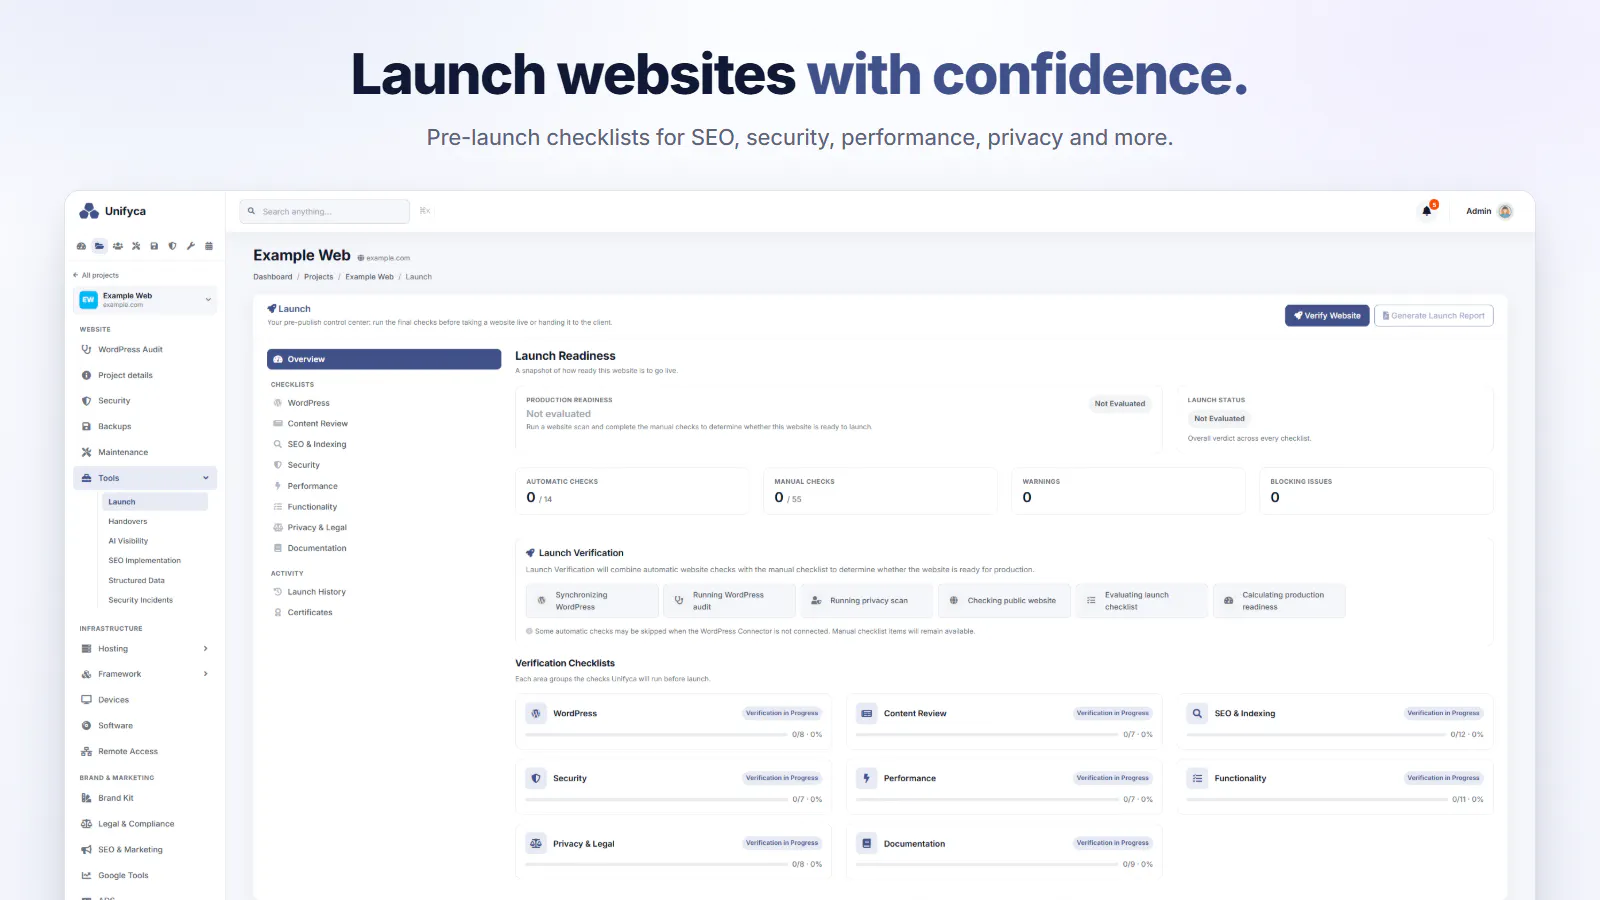Click the rocket icon beside Launch heading
Image resolution: width=1600 pixels, height=900 pixels.
tap(272, 309)
